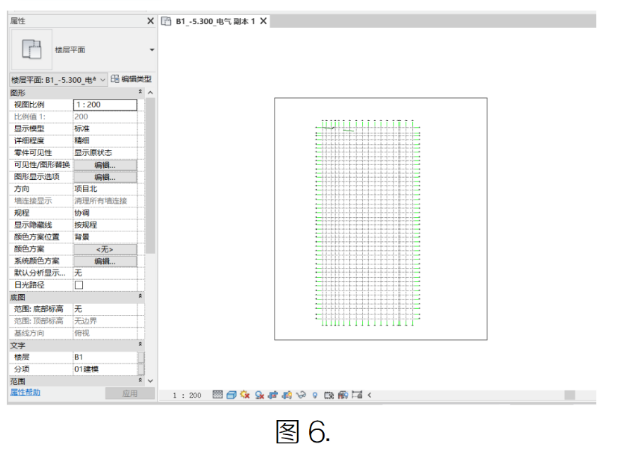Click the 应用 apply button
The width and height of the screenshot is (617, 449).
pos(130,394)
